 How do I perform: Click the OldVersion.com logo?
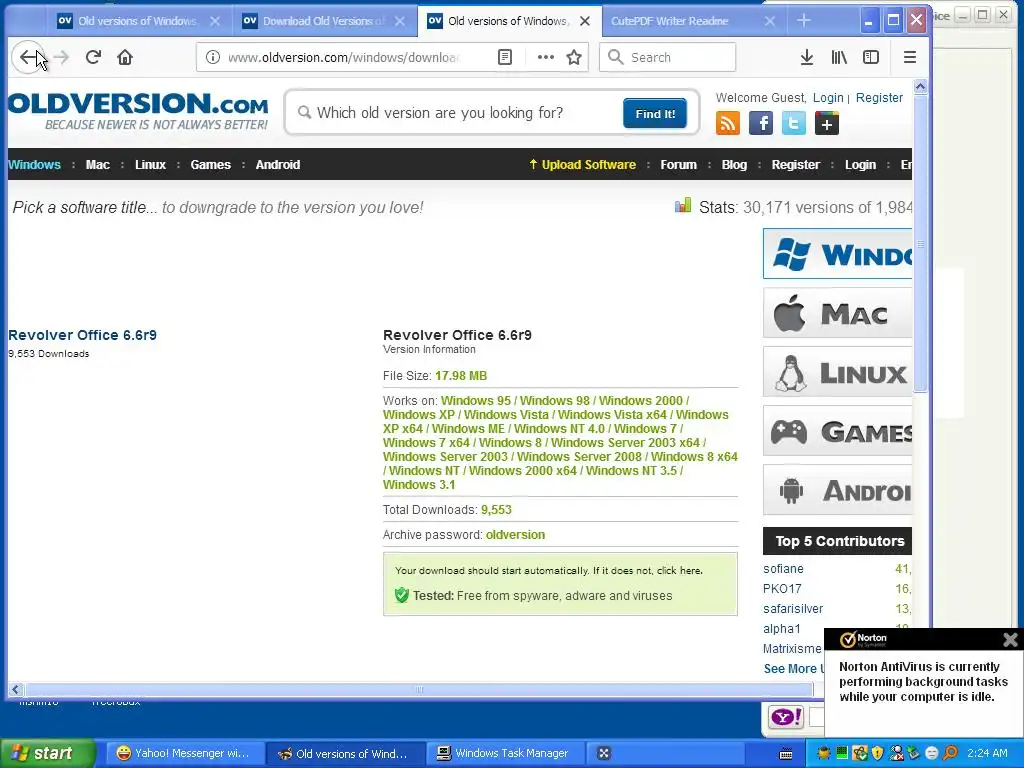[138, 111]
